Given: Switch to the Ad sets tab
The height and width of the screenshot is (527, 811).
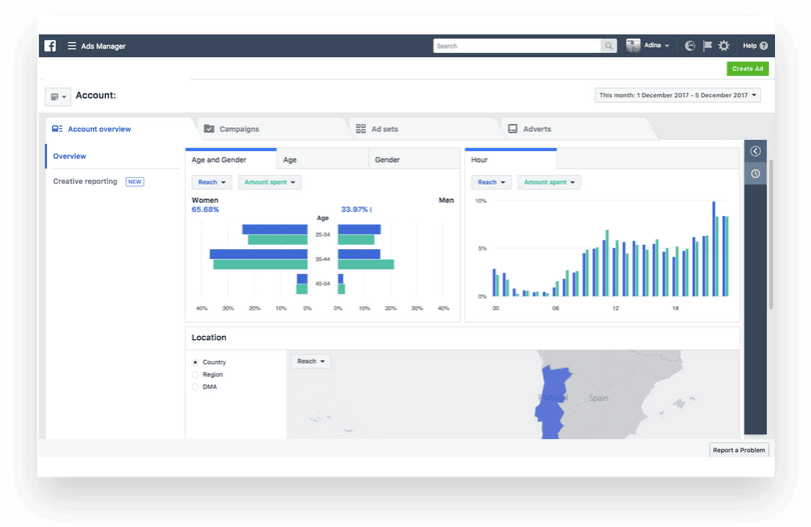Looking at the screenshot, I should 424,129.
